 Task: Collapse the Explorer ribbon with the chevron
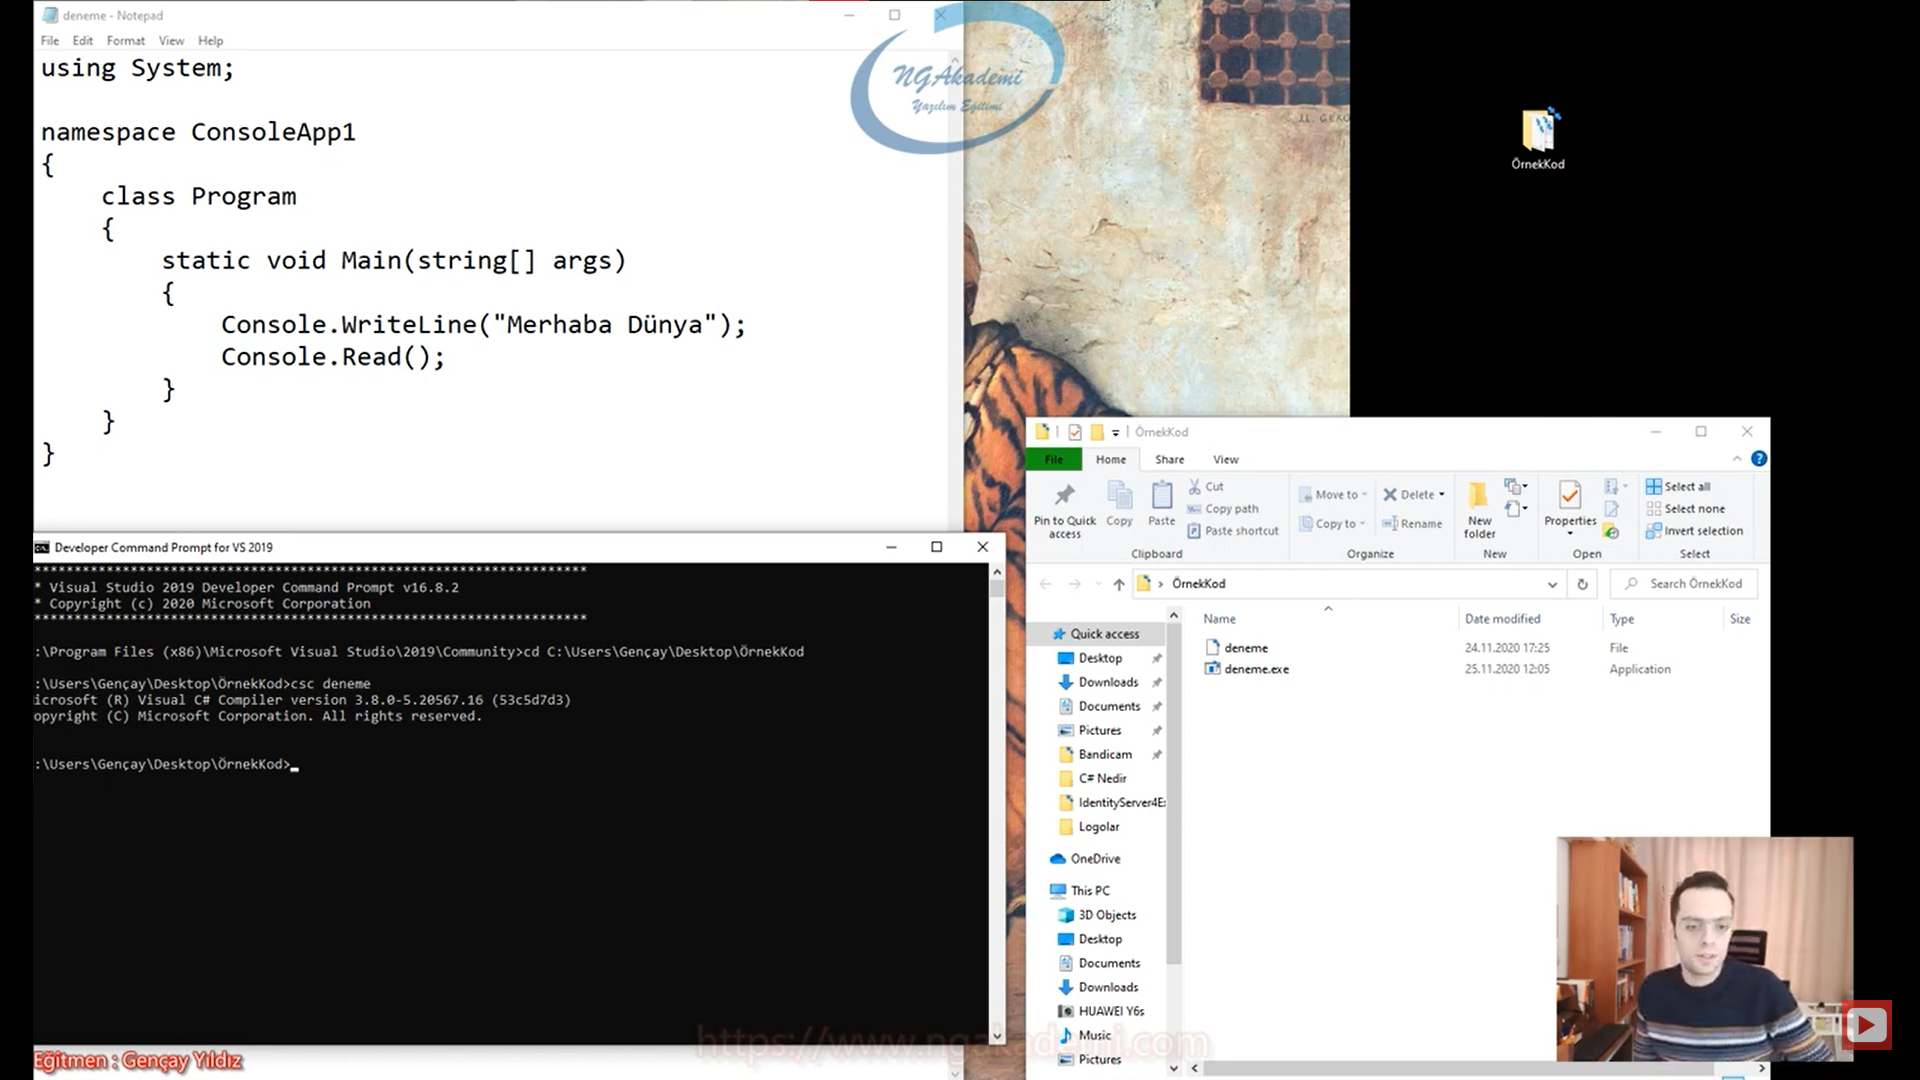(1736, 458)
